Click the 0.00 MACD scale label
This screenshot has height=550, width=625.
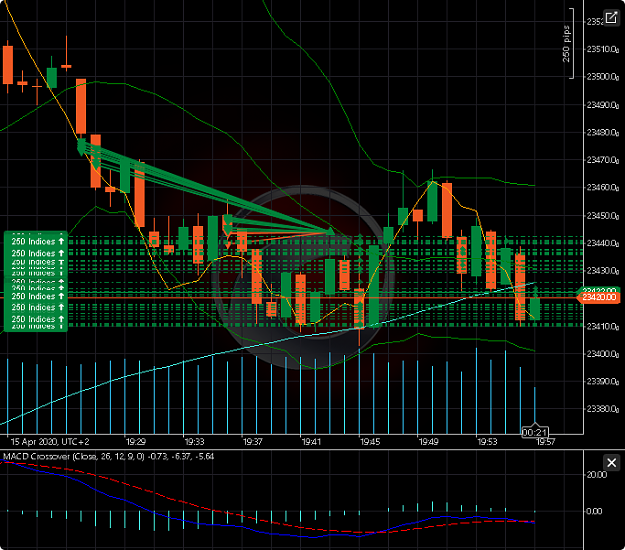594,511
